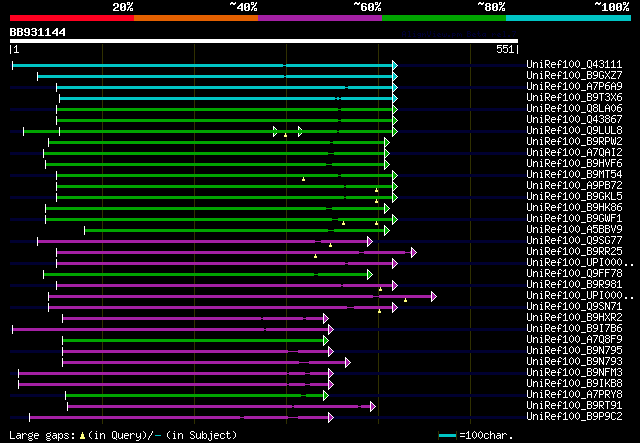Select the UniRef100_B9T3X6 hit label
The height and width of the screenshot is (443, 640).
[x=574, y=98]
